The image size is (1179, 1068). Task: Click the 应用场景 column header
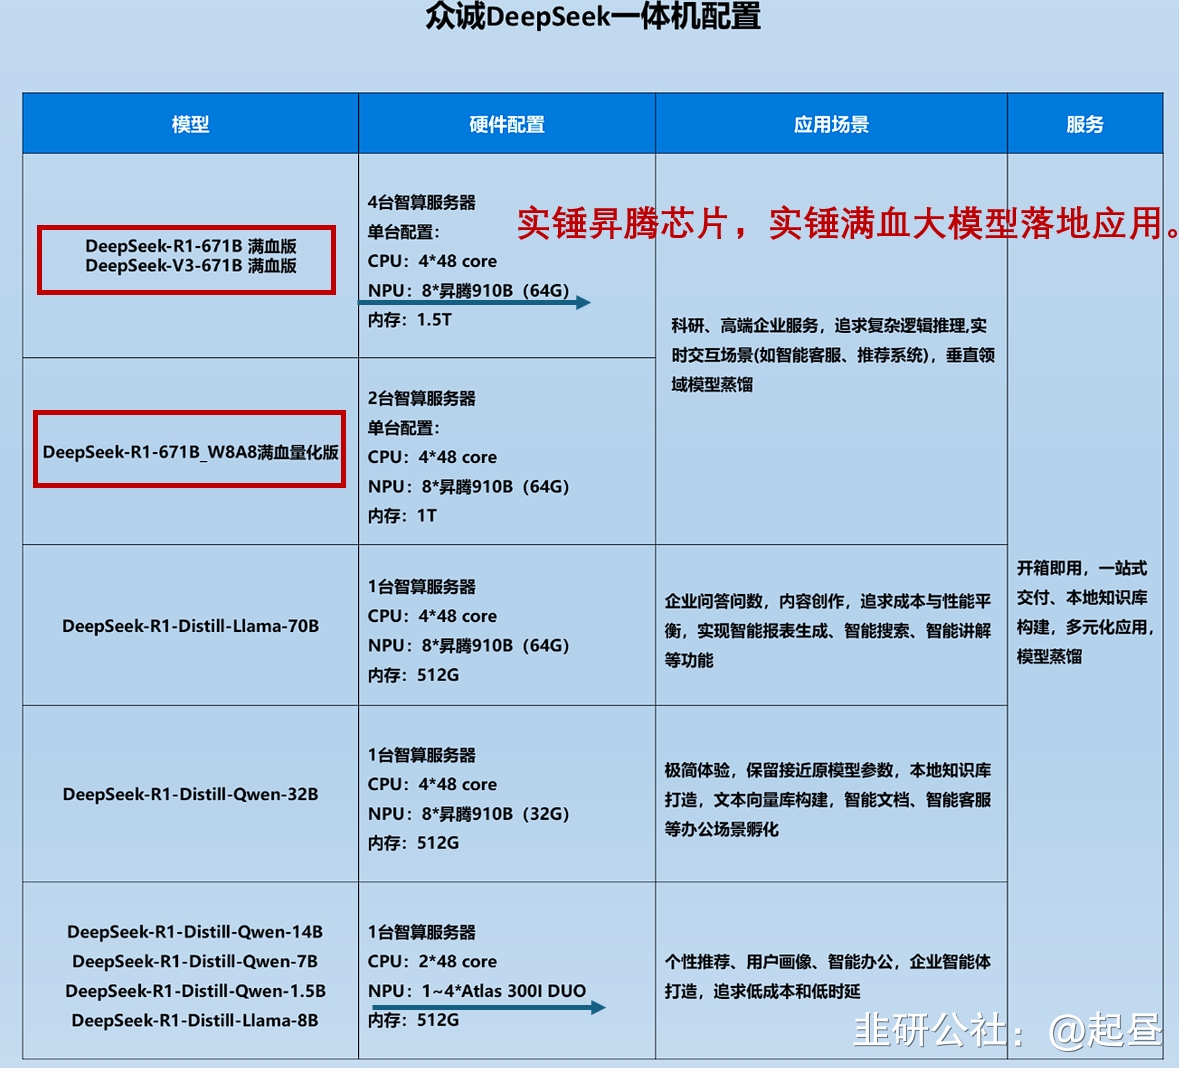coord(831,124)
